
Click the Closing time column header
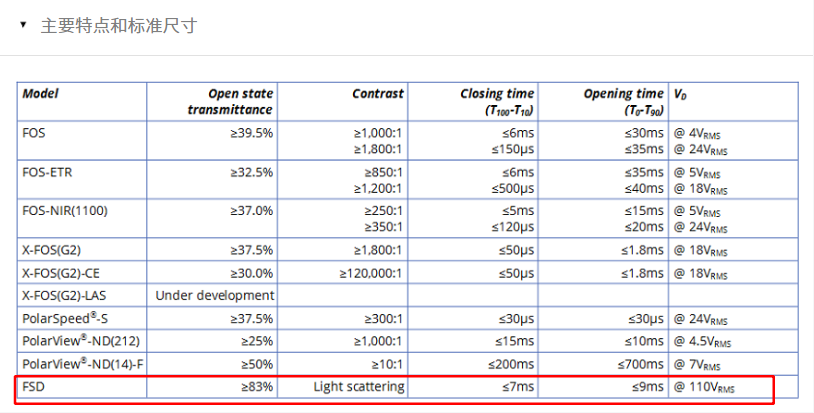[497, 101]
